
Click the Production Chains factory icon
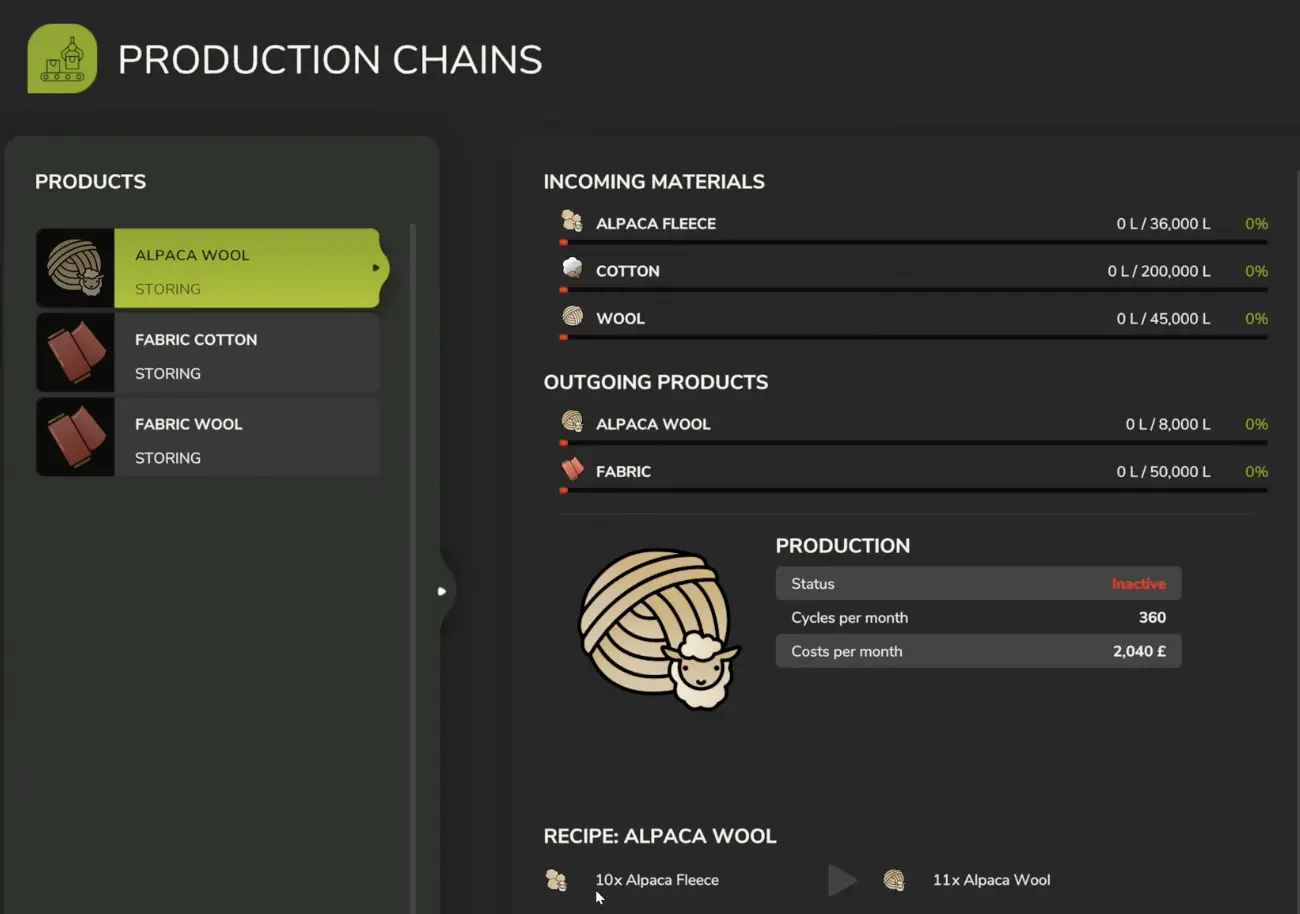click(62, 59)
